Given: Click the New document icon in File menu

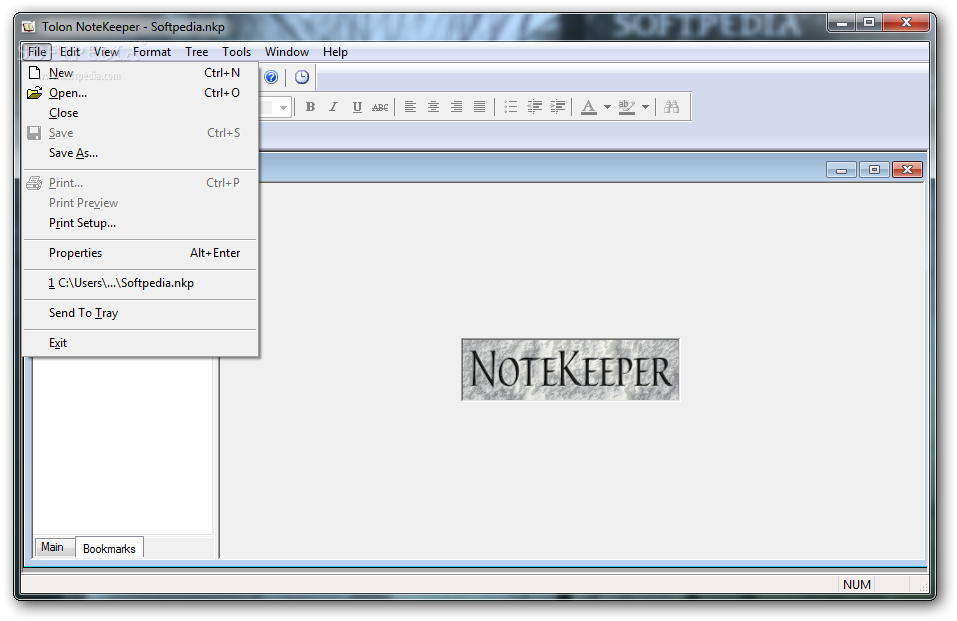Looking at the screenshot, I should point(35,73).
